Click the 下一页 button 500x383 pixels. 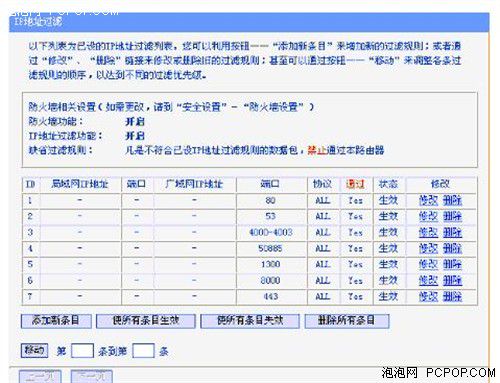tap(92, 377)
